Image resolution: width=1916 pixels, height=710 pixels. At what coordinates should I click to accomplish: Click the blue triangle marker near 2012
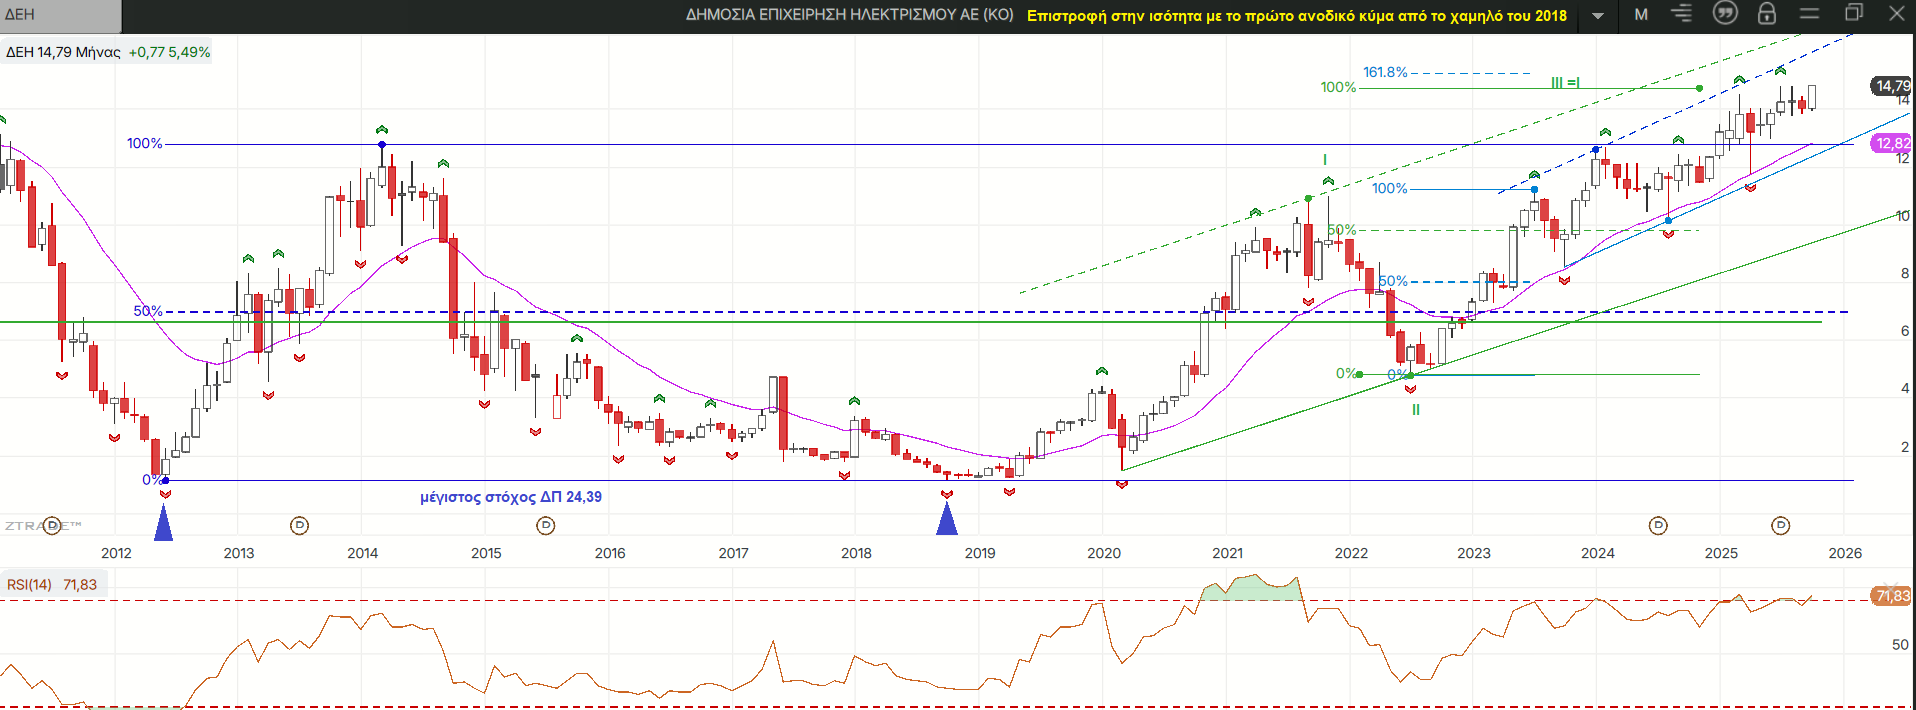click(x=163, y=523)
